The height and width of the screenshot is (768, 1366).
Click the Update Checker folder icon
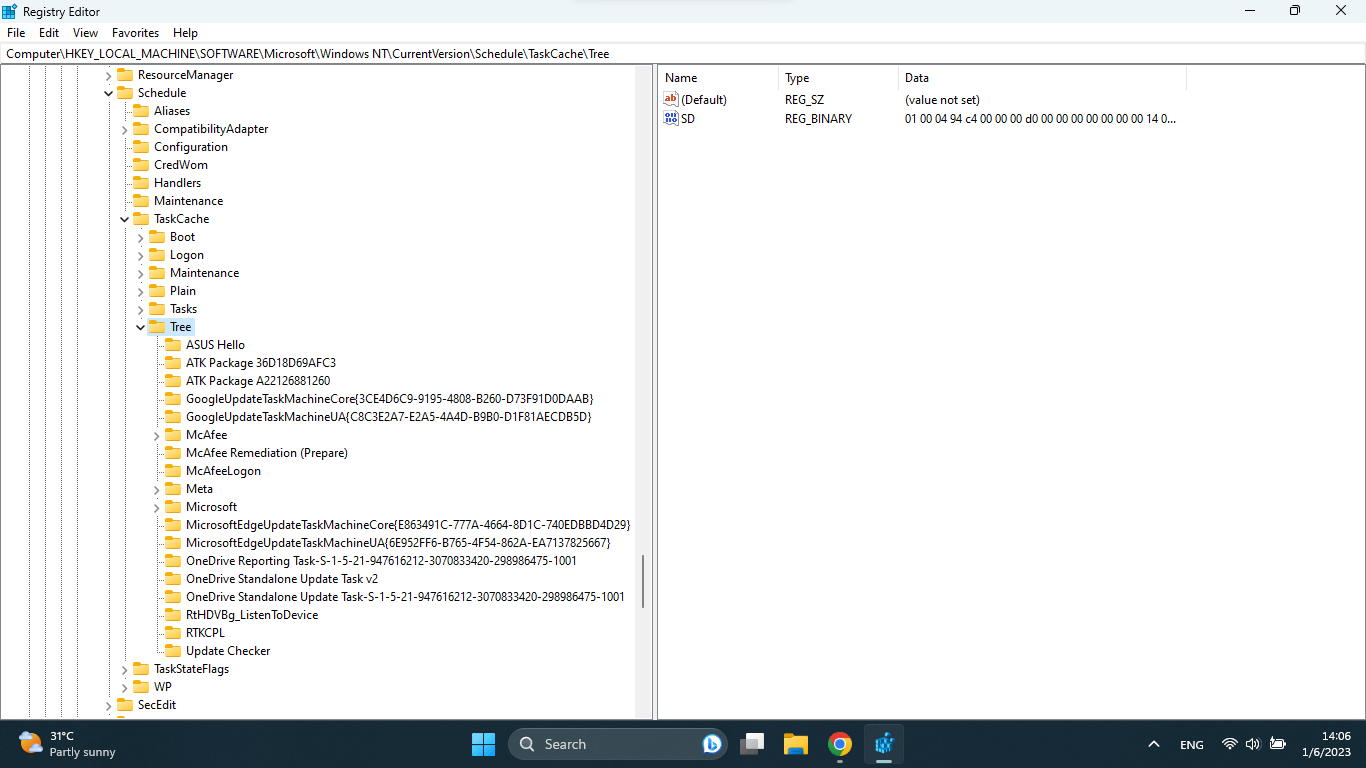click(173, 651)
